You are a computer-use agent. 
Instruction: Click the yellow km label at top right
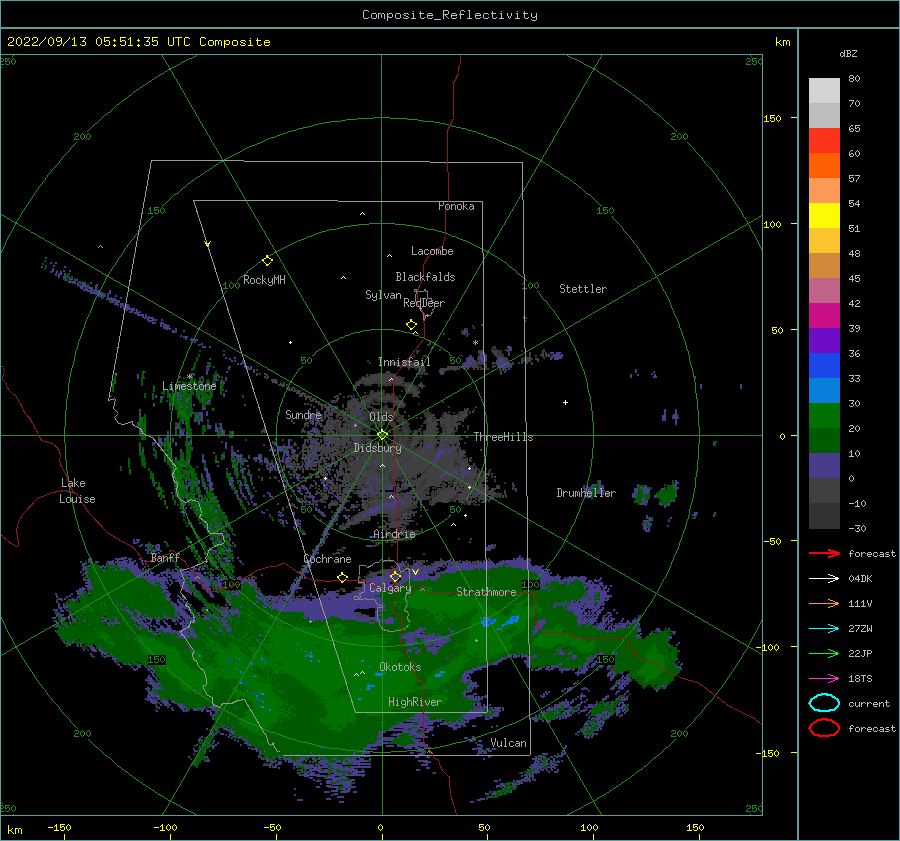782,42
